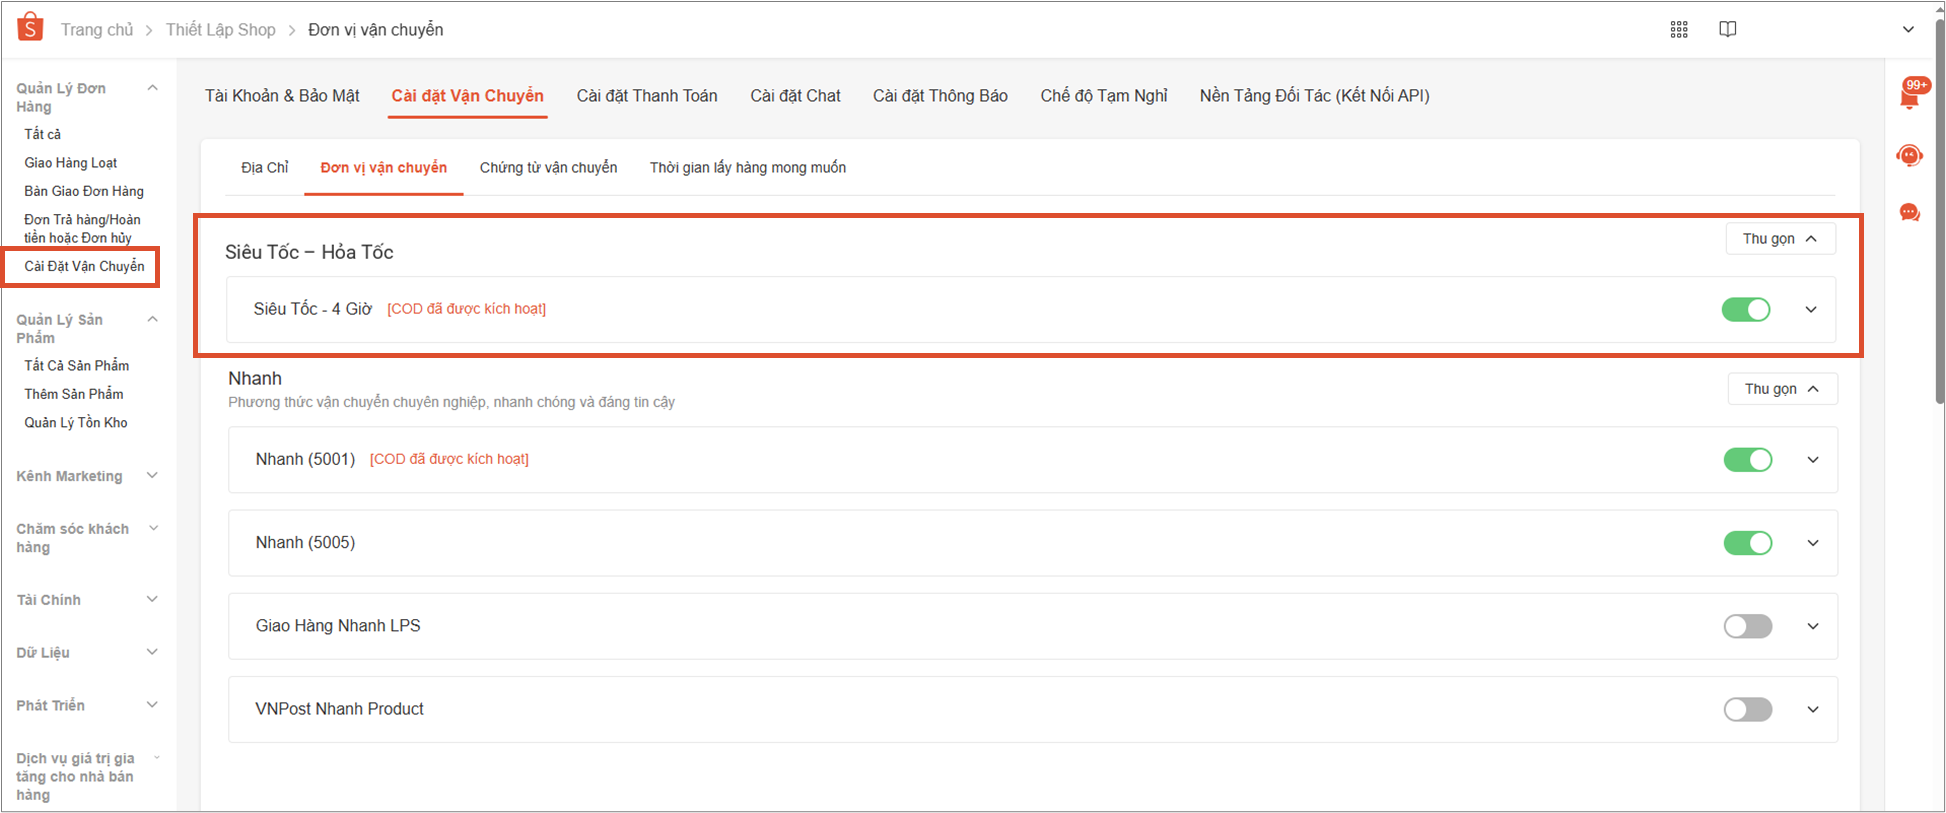Enable the VNPost Nhanh Product switch
This screenshot has height=813, width=1946.
[x=1747, y=709]
